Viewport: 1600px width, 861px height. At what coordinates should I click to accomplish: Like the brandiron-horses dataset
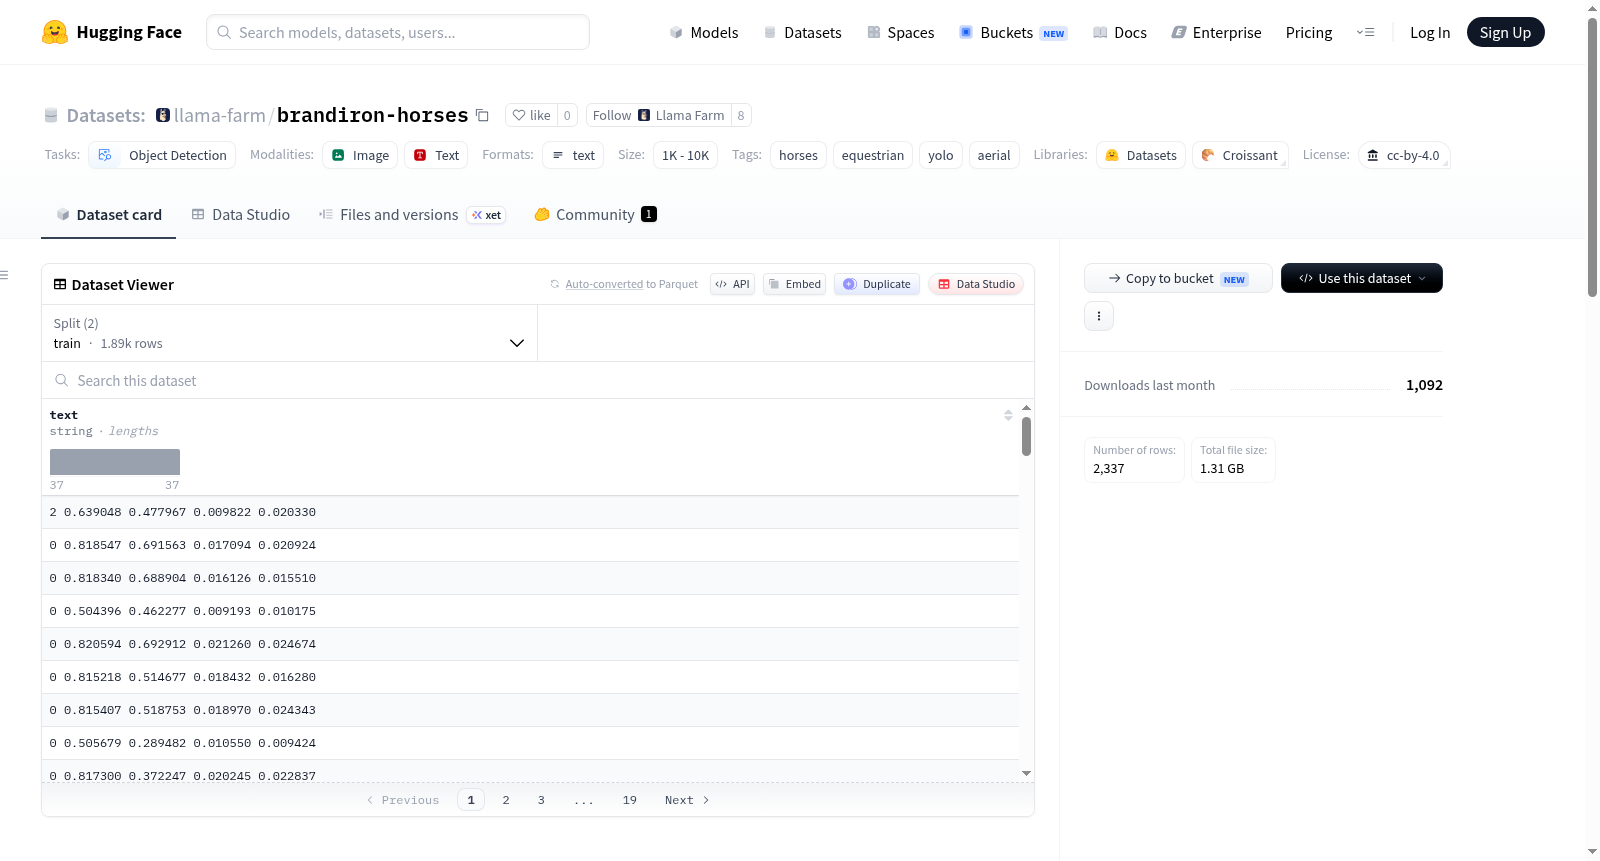(531, 115)
